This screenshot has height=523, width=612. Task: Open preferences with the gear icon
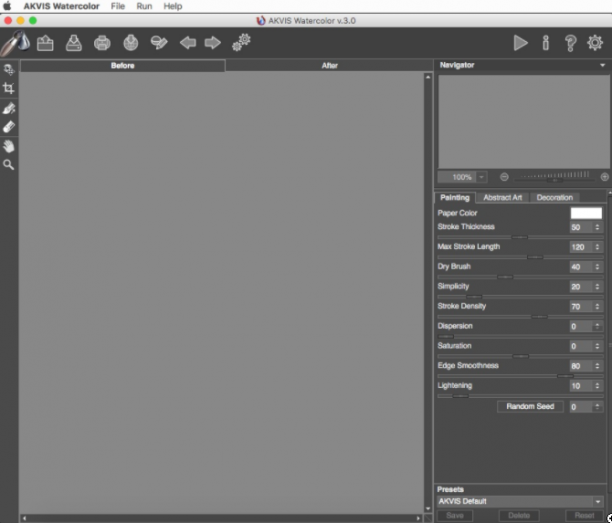(595, 43)
